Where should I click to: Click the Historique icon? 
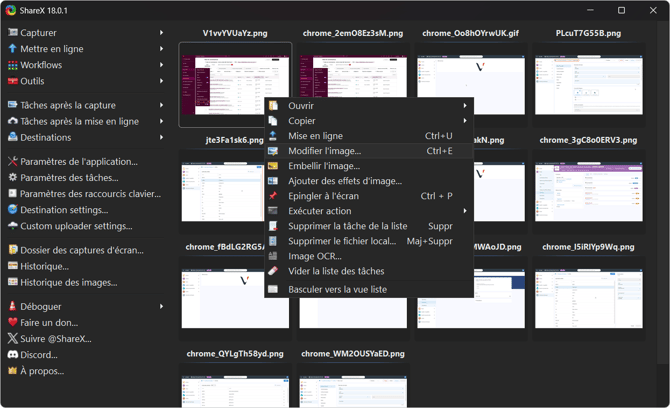13,266
